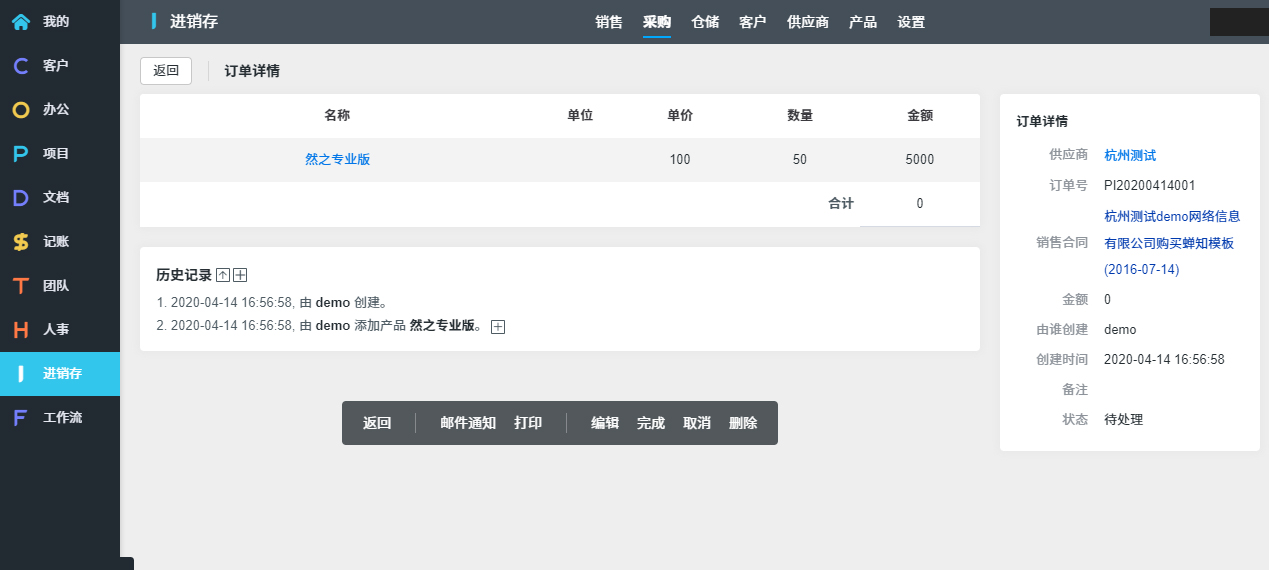Go to the 供应商 tab

(x=808, y=22)
